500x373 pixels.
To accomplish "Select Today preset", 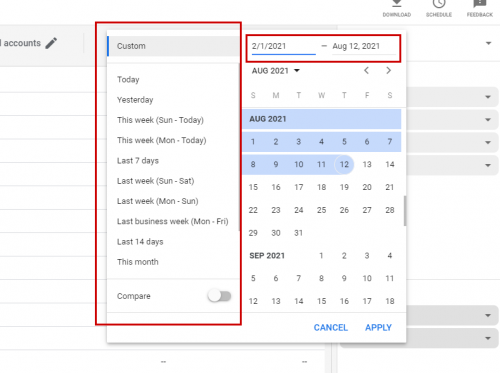I will [128, 79].
